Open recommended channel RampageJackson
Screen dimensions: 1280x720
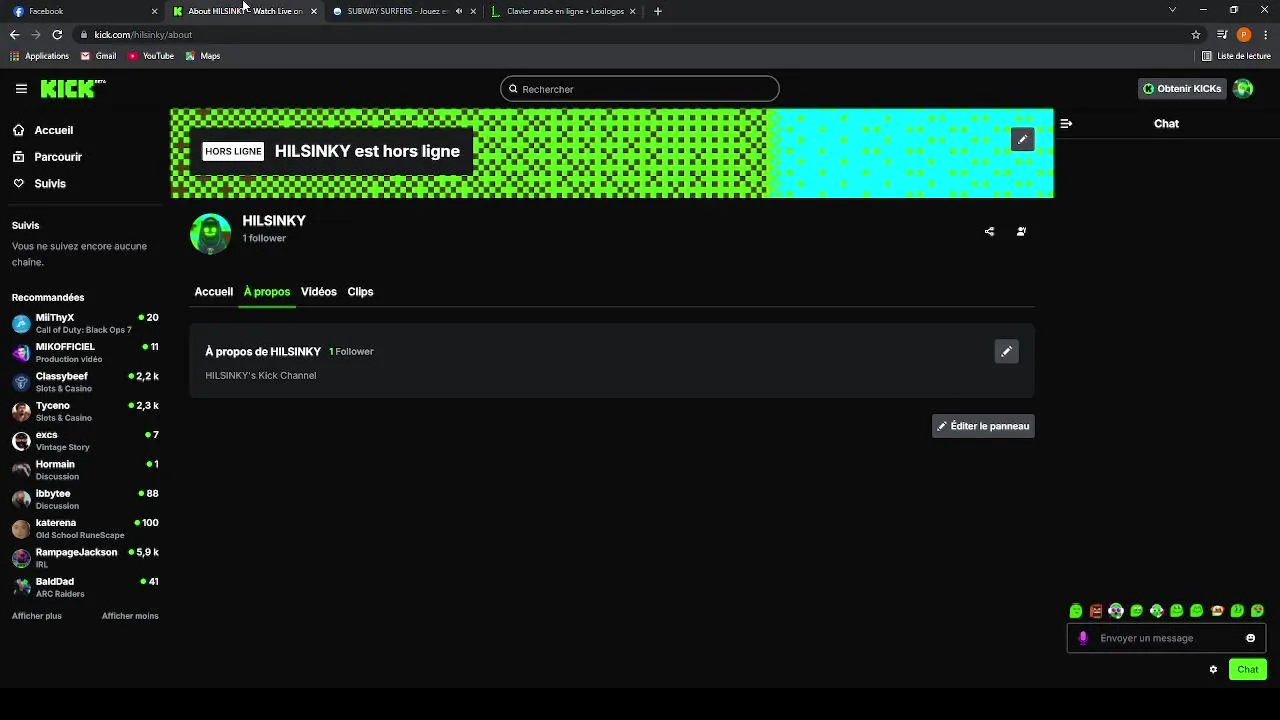[85, 558]
